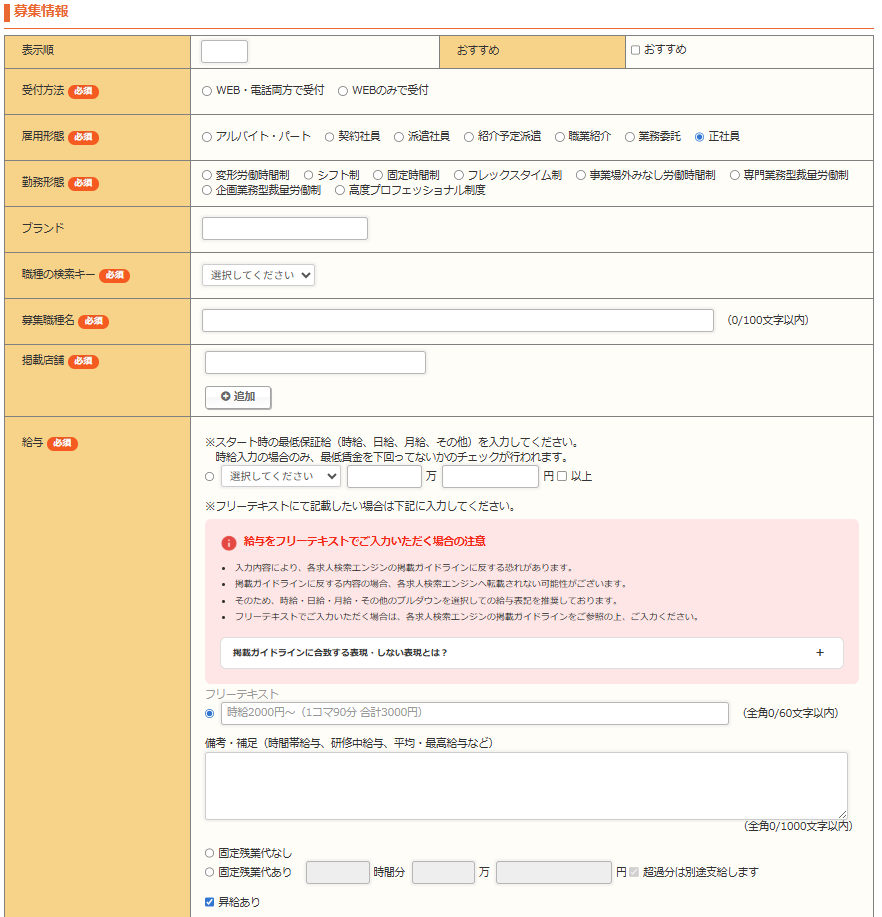The height and width of the screenshot is (917, 882).
Task: Choose フレックスタイム制 work style
Action: (x=459, y=175)
